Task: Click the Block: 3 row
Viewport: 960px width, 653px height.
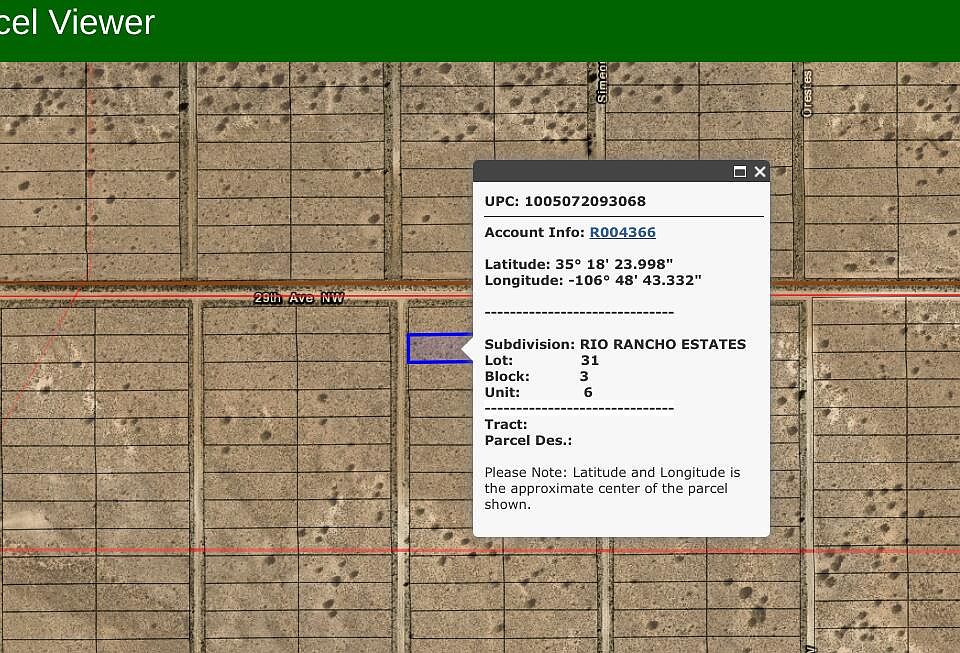Action: pos(536,376)
